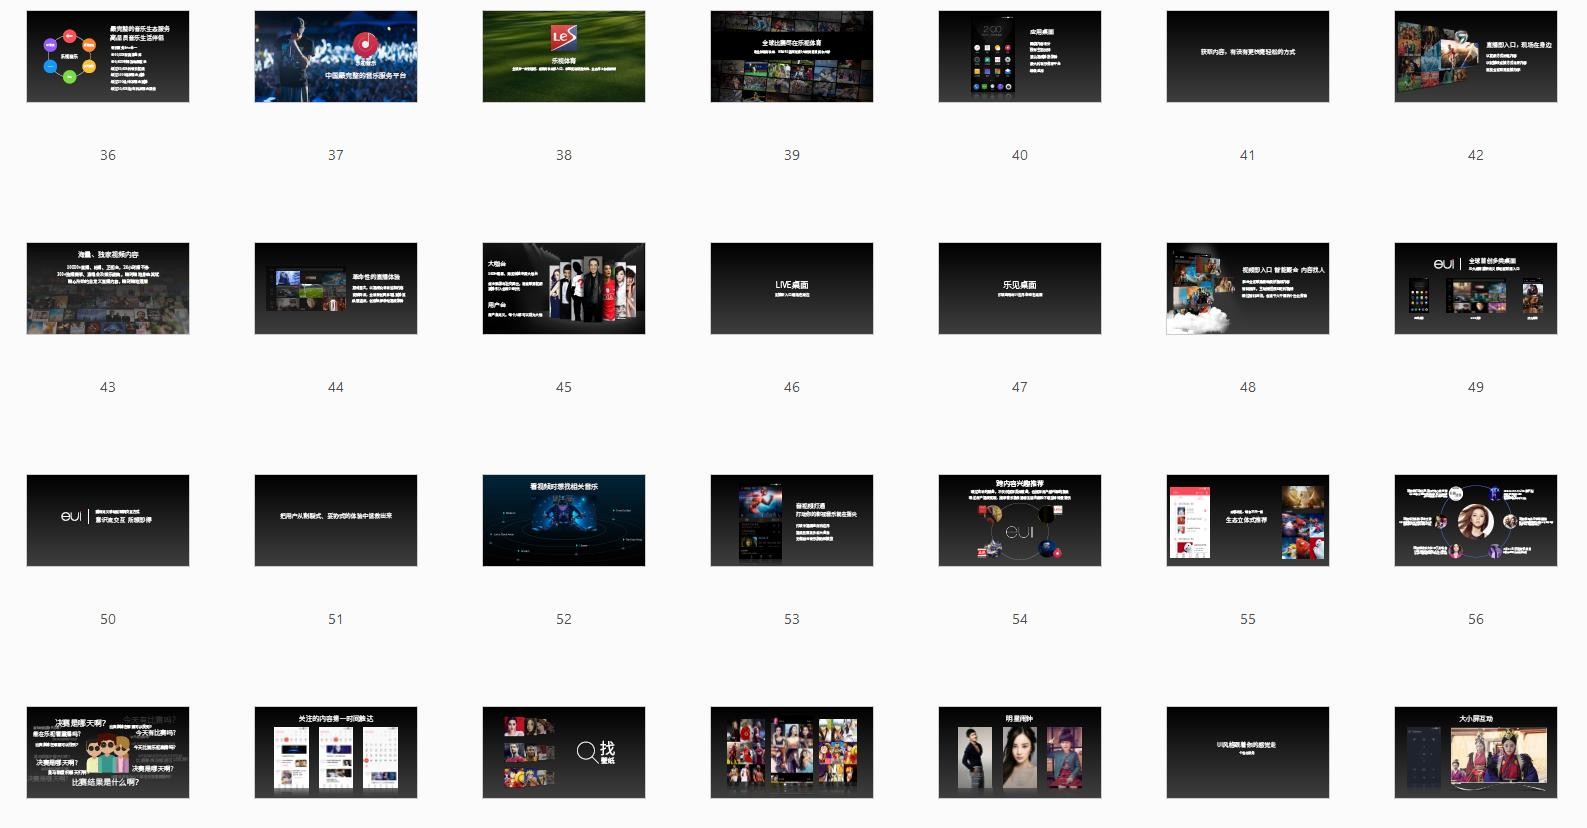Select the 明星闹钟 slide with three women
Image resolution: width=1587 pixels, height=828 pixels.
(x=1020, y=753)
